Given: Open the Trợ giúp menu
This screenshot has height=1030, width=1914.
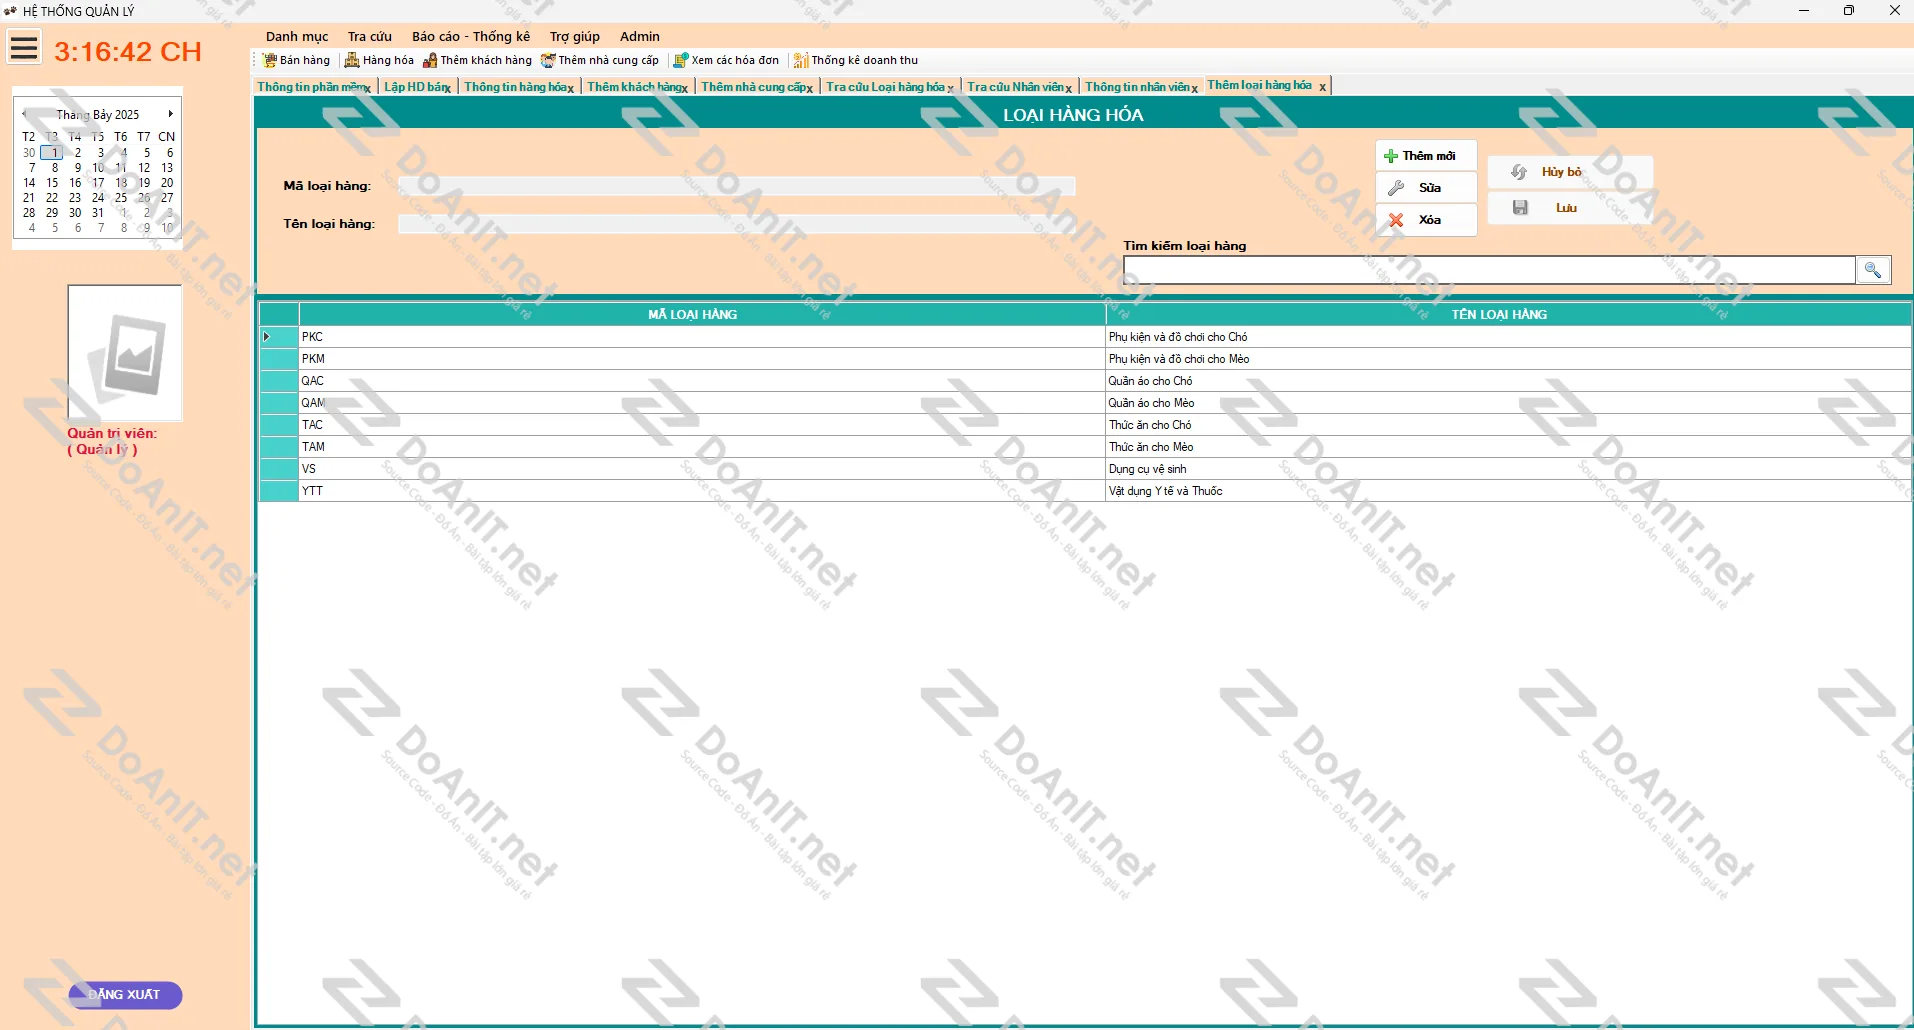Looking at the screenshot, I should (574, 36).
